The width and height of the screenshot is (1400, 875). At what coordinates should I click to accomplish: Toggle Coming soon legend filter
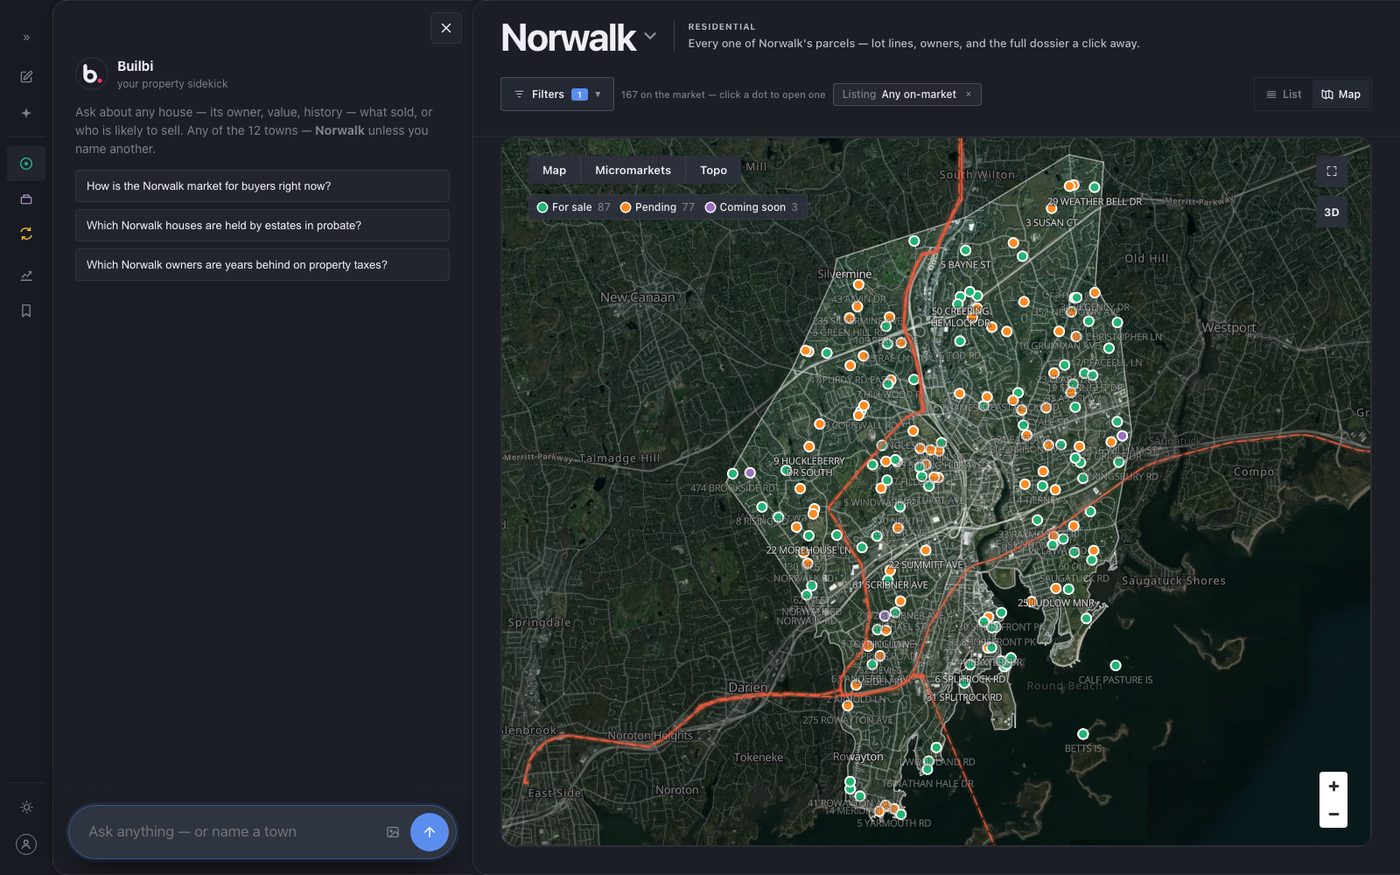751,207
